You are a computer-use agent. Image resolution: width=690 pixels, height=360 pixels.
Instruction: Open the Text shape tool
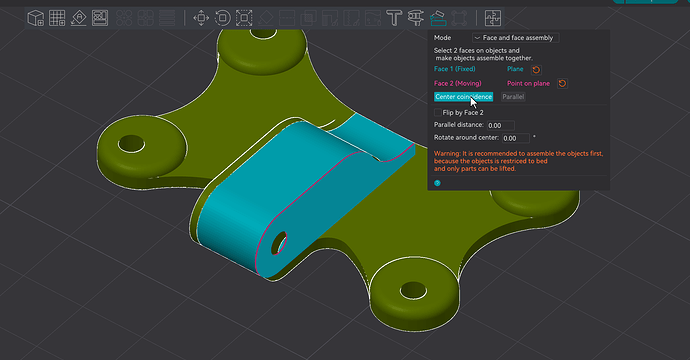click(394, 18)
